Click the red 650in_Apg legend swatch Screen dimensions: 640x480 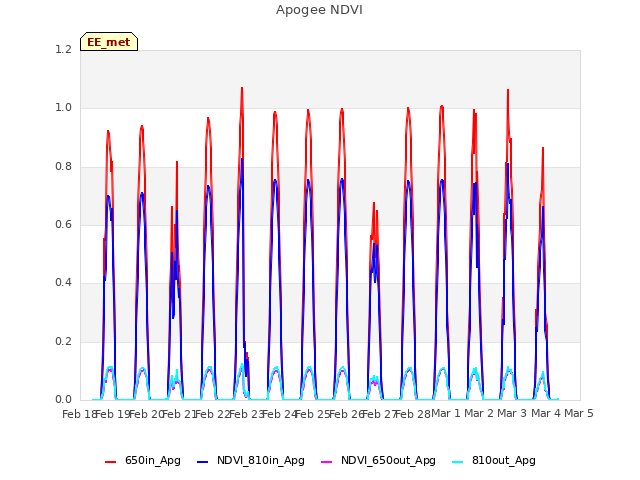coord(111,462)
